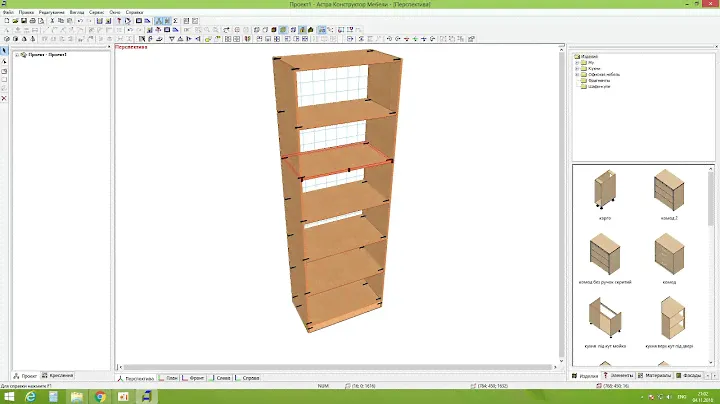
Task: Expand the Офисная мебель folder node
Action: pyautogui.click(x=577, y=73)
